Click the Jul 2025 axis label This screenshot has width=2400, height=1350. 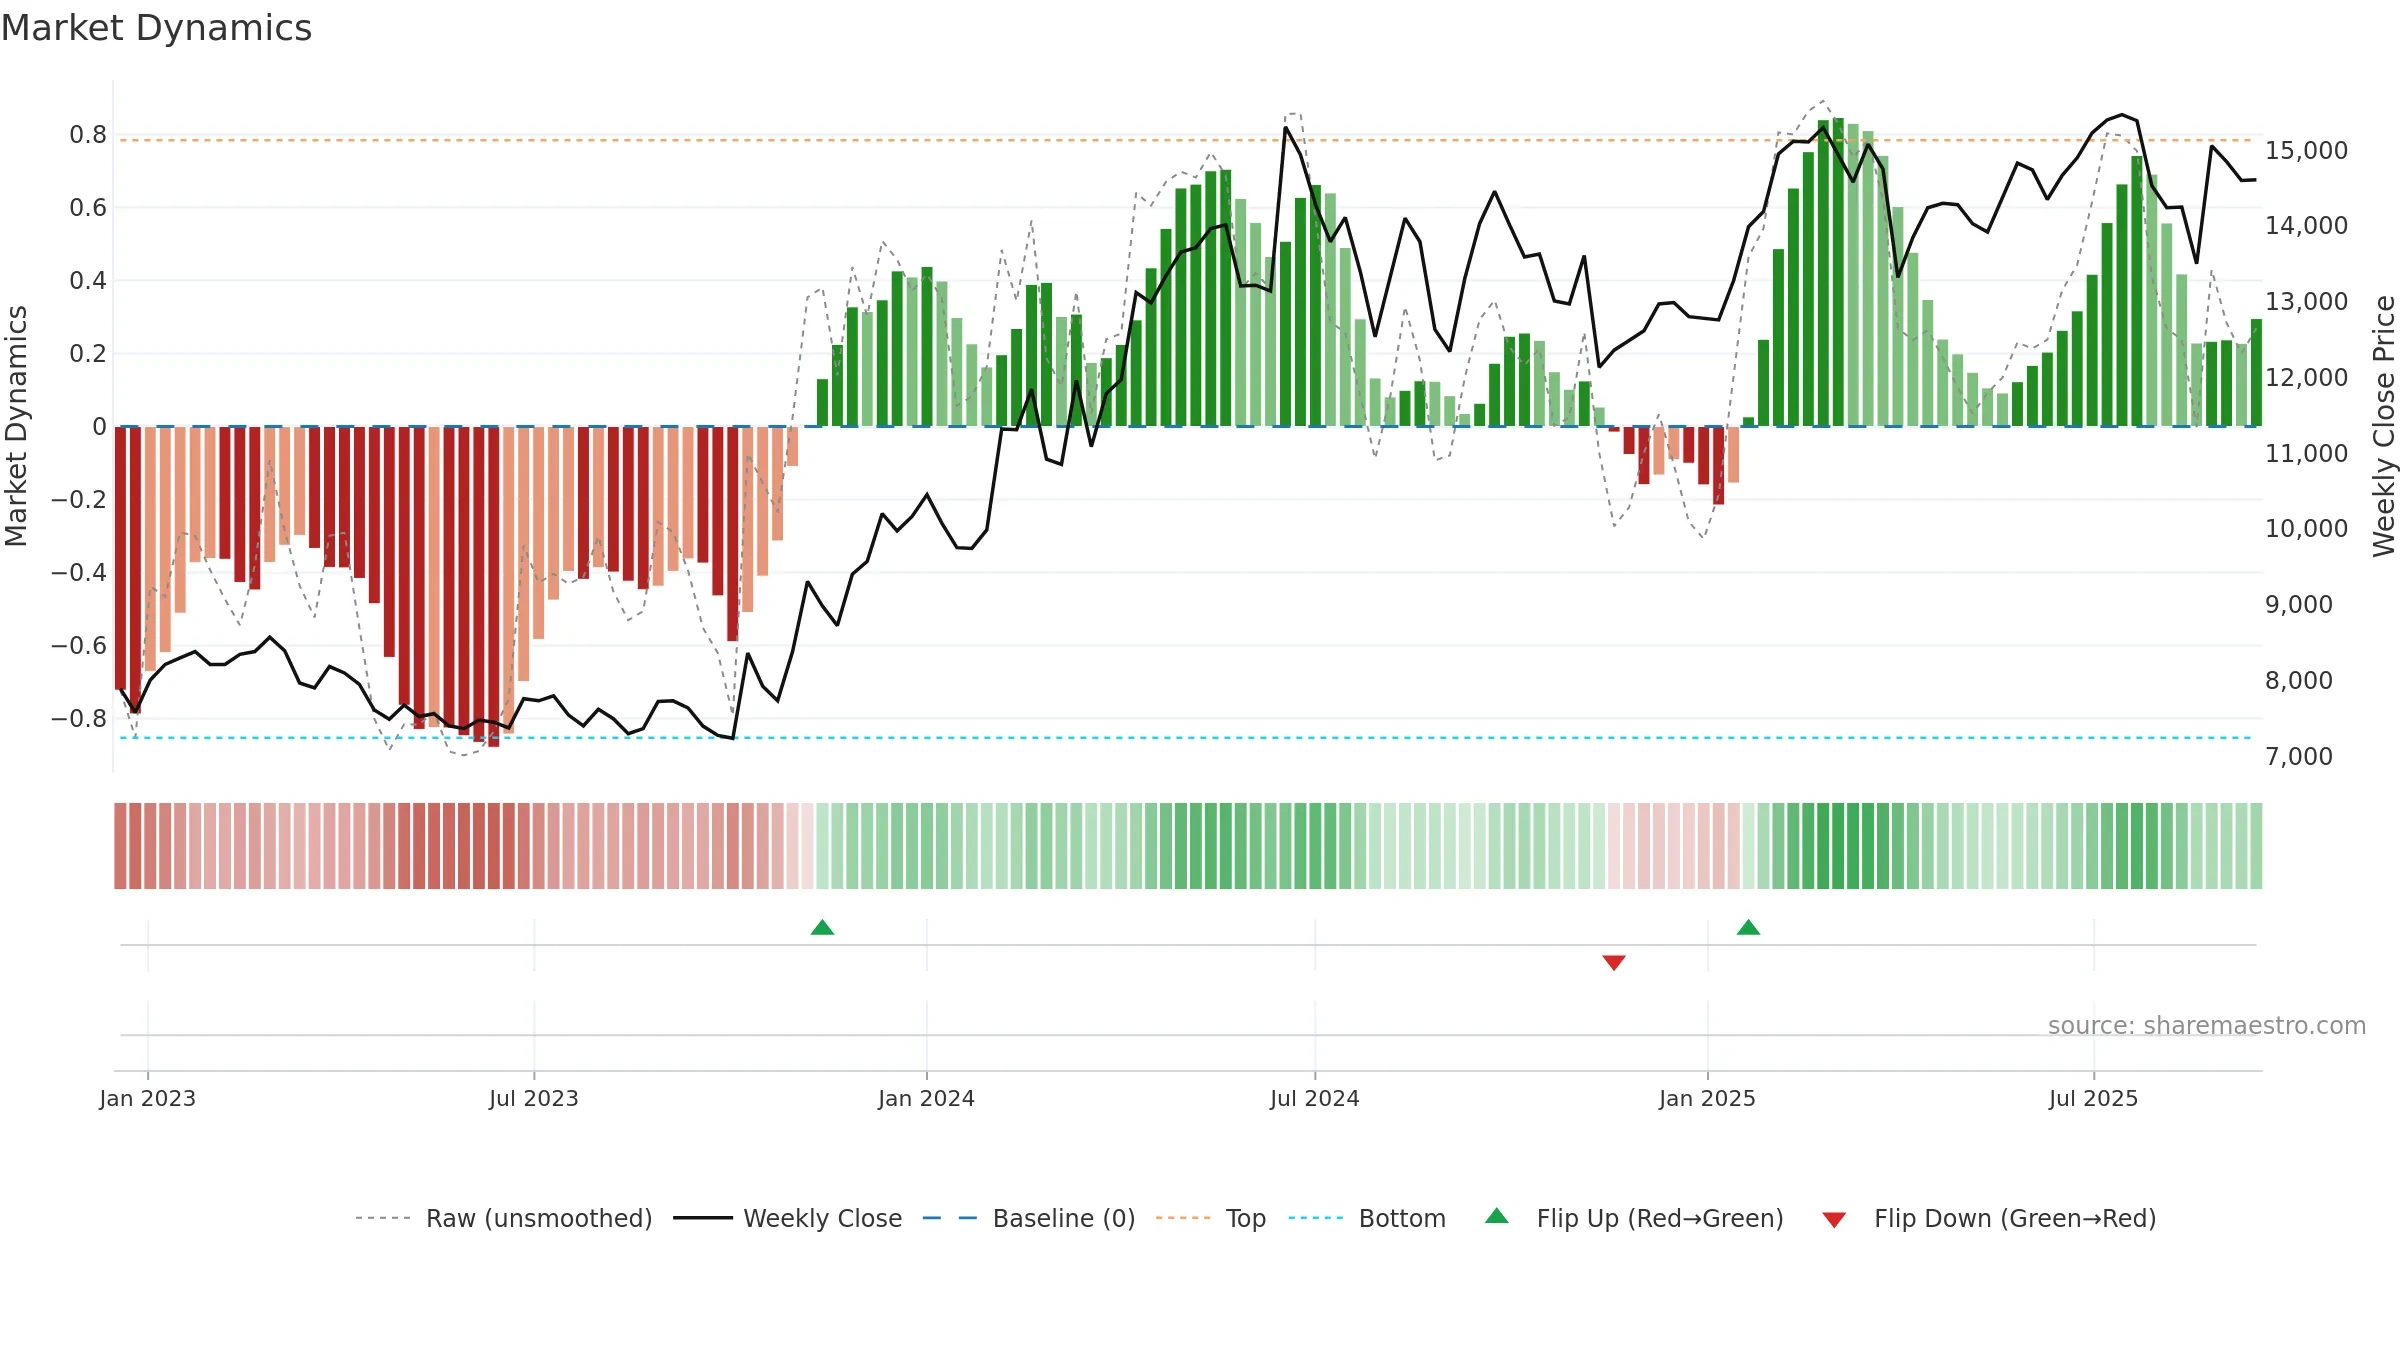pos(2094,1098)
